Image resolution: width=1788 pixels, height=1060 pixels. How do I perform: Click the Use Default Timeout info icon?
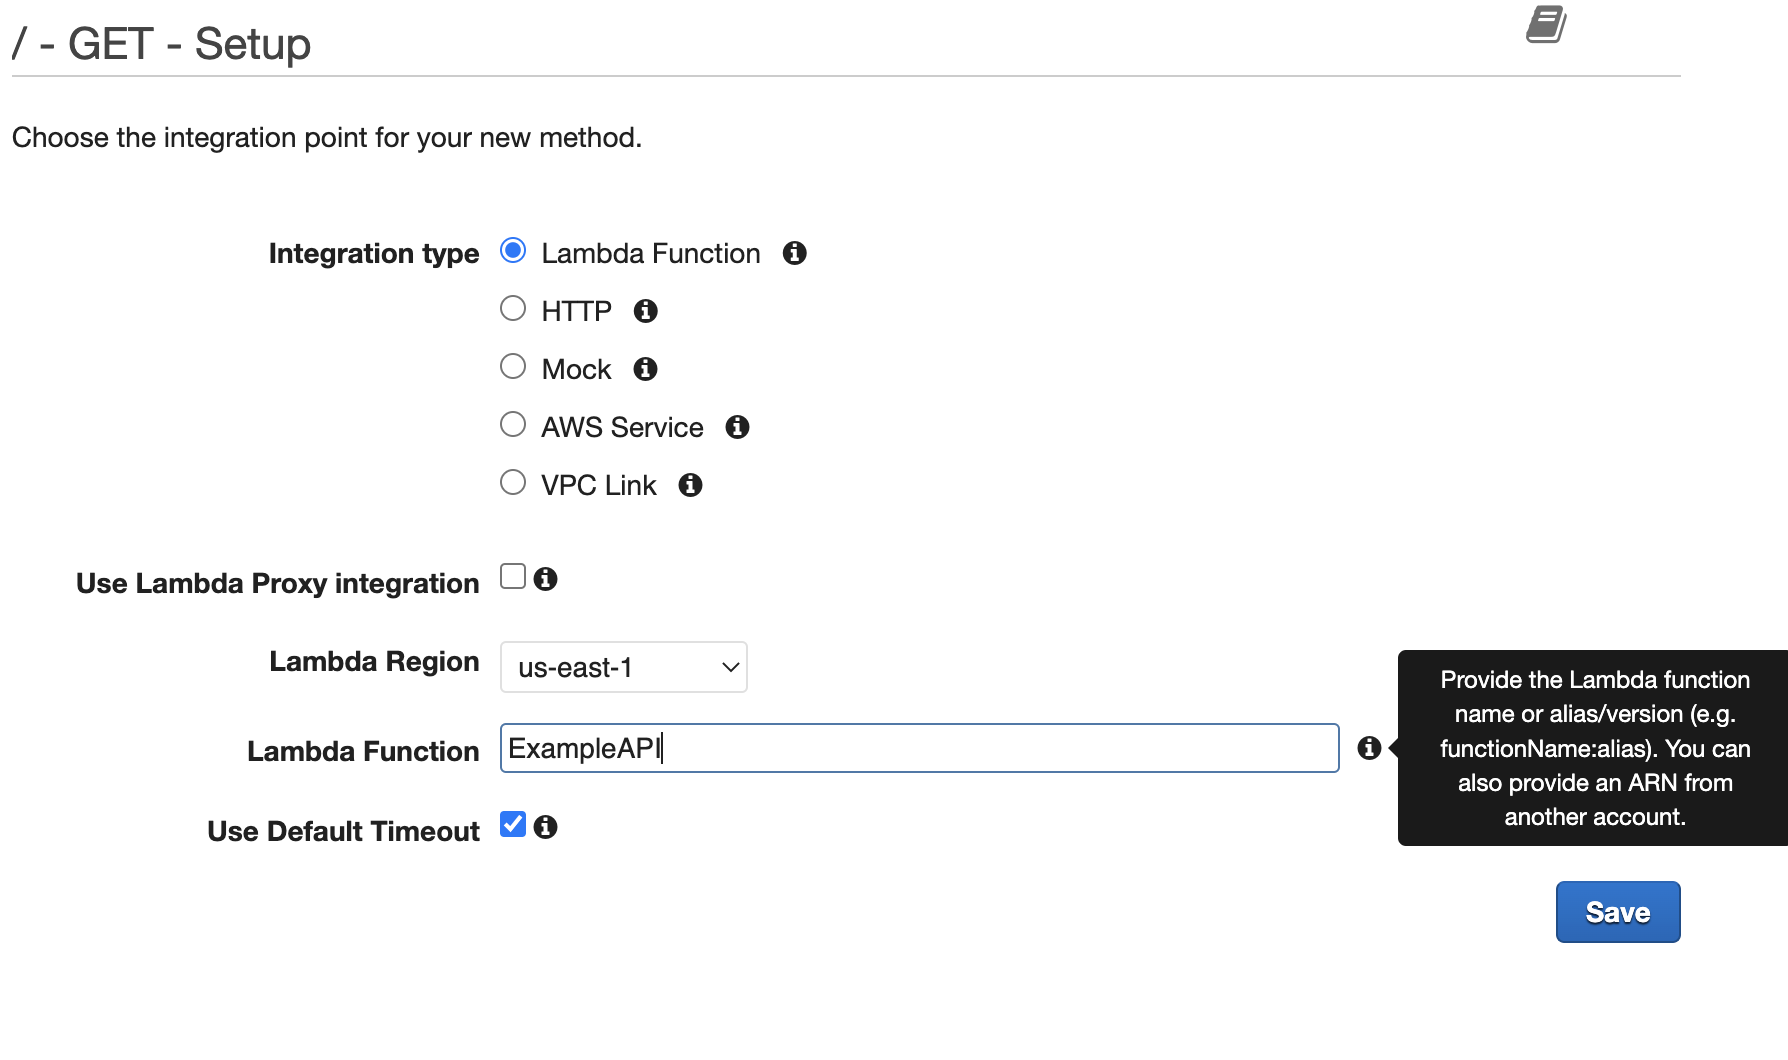click(x=546, y=826)
